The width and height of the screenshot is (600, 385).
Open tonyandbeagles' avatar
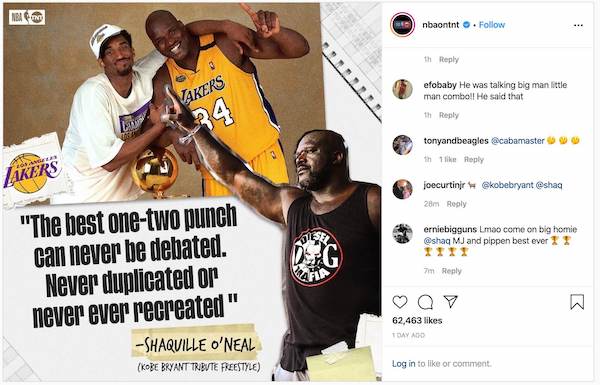click(403, 145)
